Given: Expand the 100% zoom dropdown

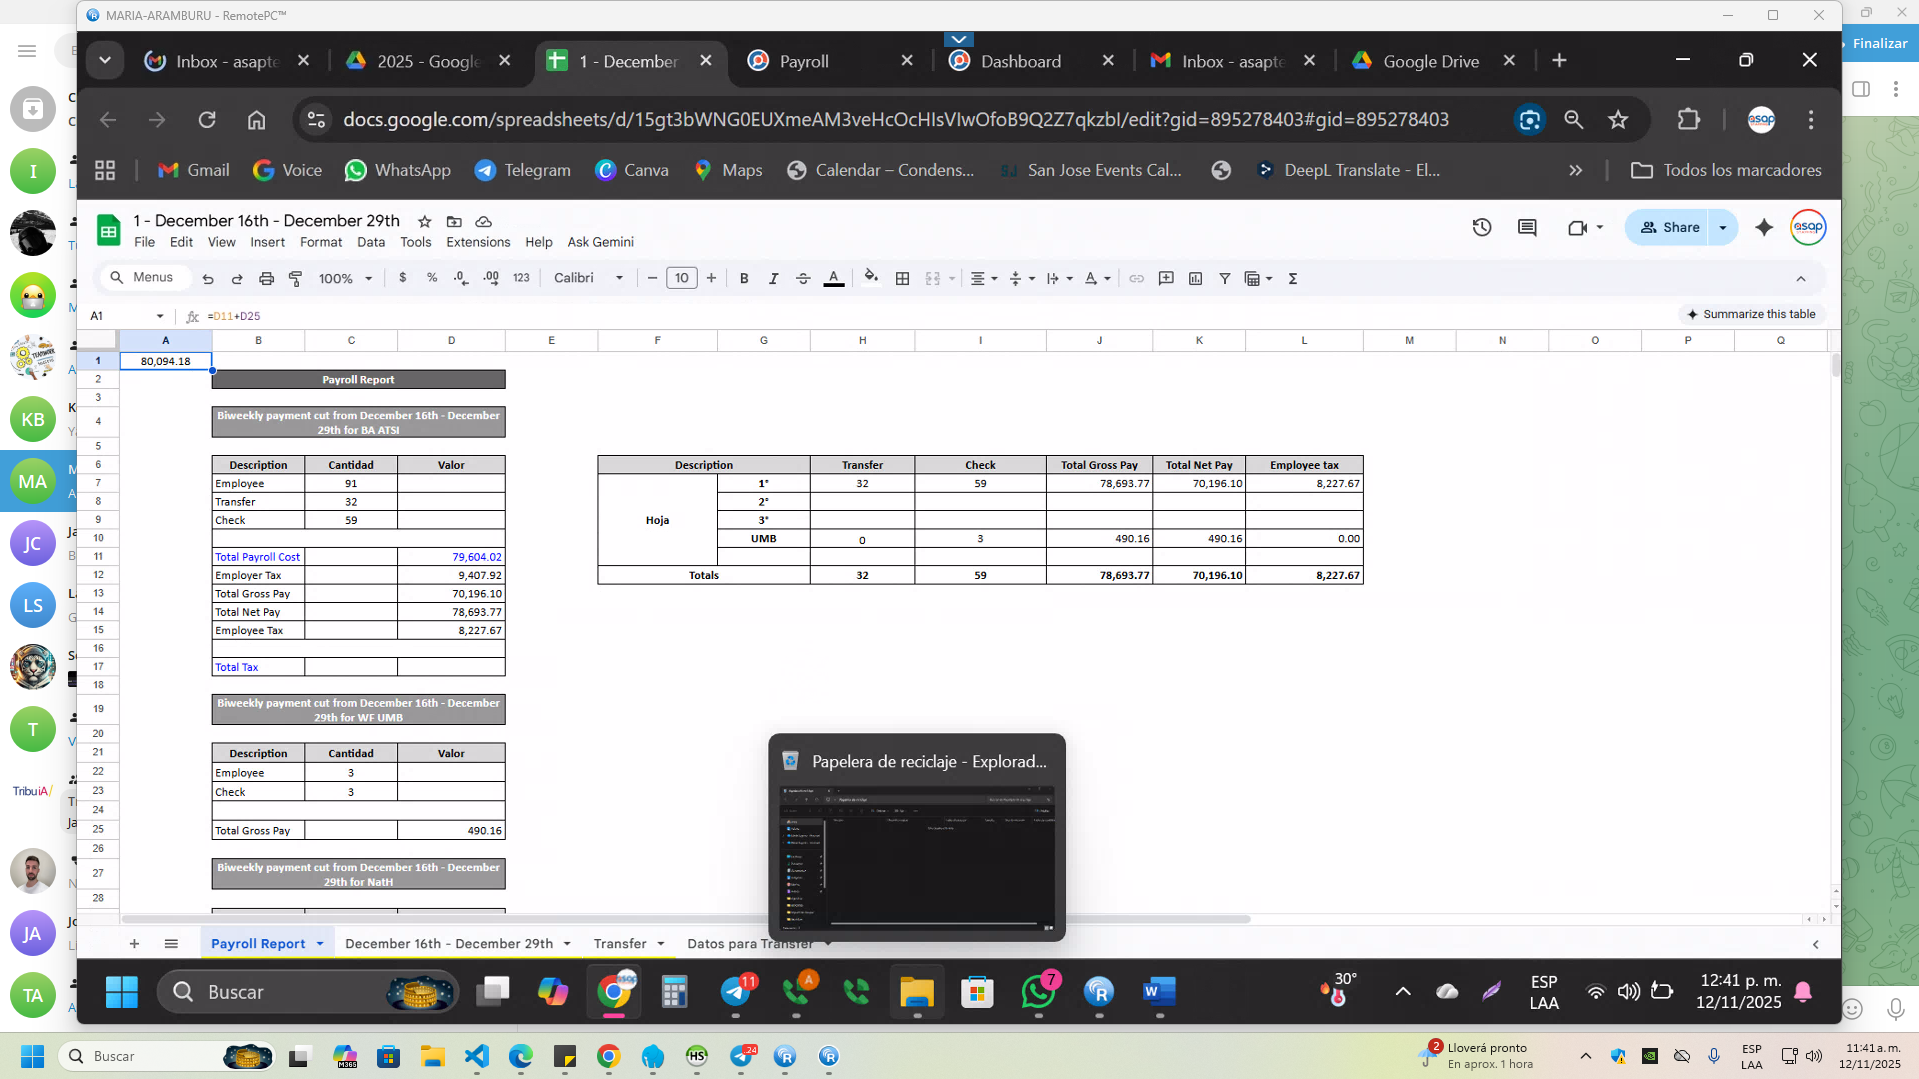Looking at the screenshot, I should [x=345, y=279].
